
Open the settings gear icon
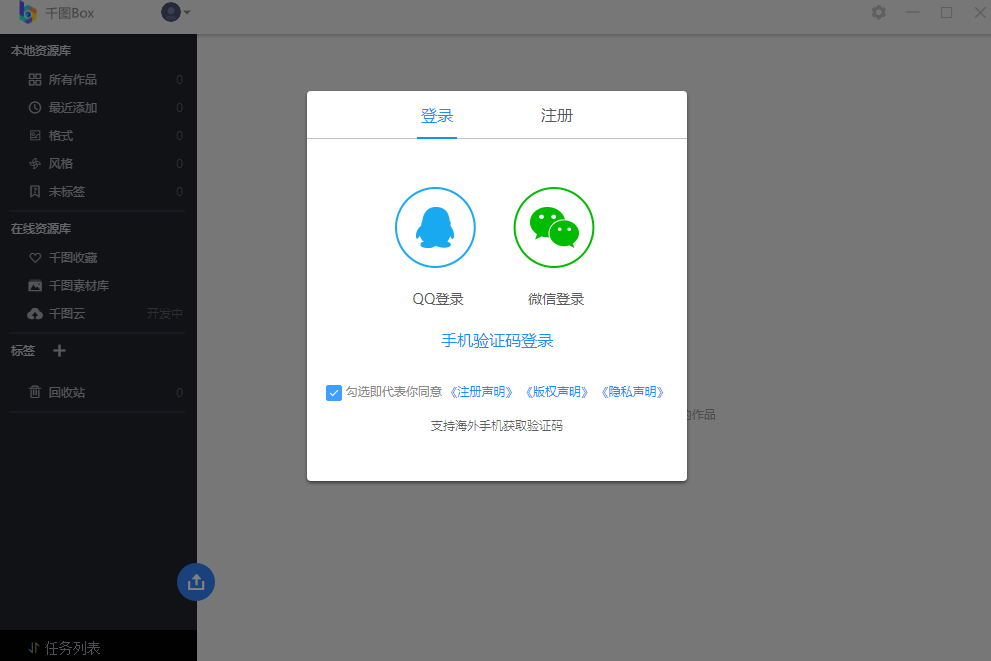point(879,12)
